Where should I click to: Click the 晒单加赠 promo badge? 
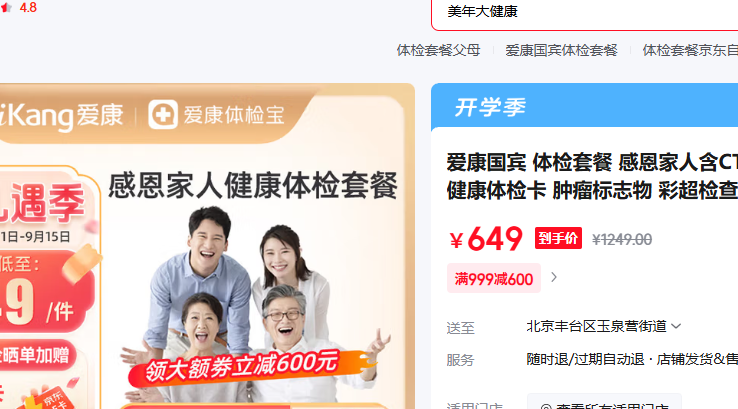(x=36, y=355)
